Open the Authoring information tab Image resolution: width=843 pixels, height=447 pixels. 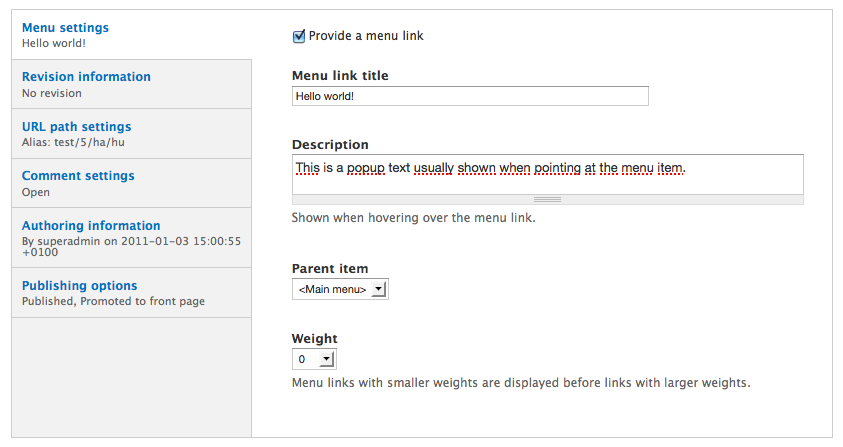point(91,226)
